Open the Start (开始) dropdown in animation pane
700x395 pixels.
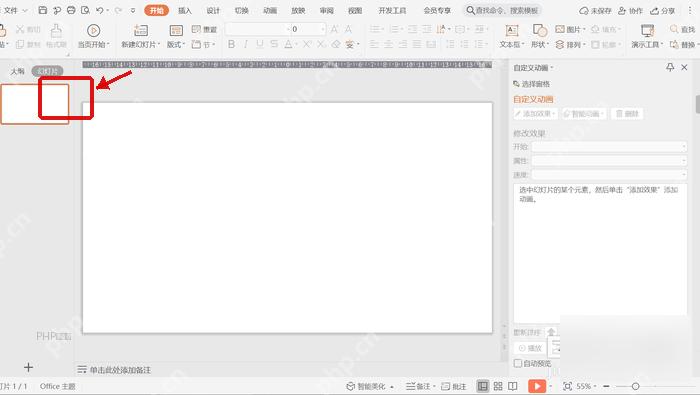[609, 146]
